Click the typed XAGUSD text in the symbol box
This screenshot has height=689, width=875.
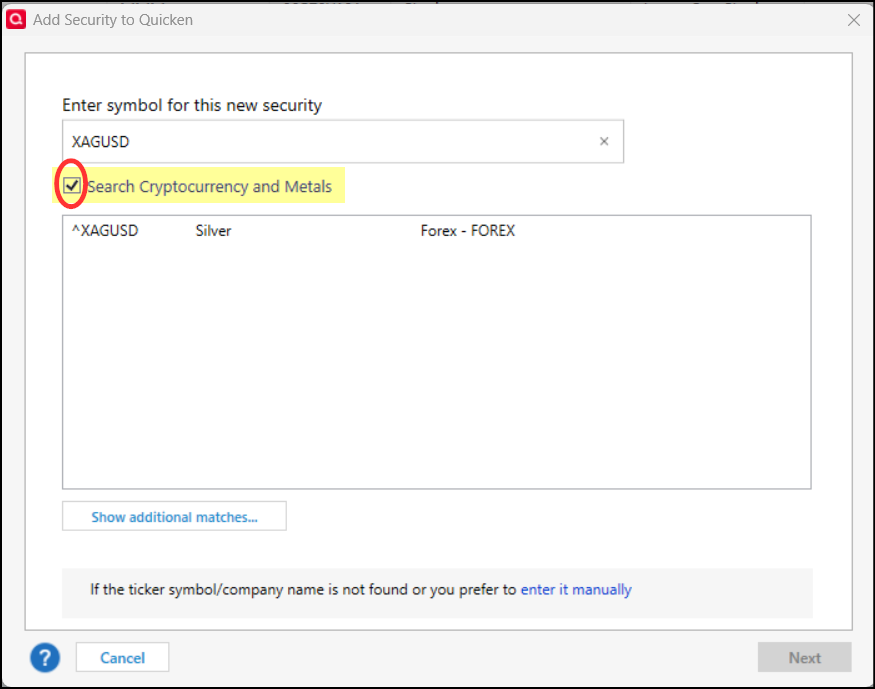coord(101,142)
